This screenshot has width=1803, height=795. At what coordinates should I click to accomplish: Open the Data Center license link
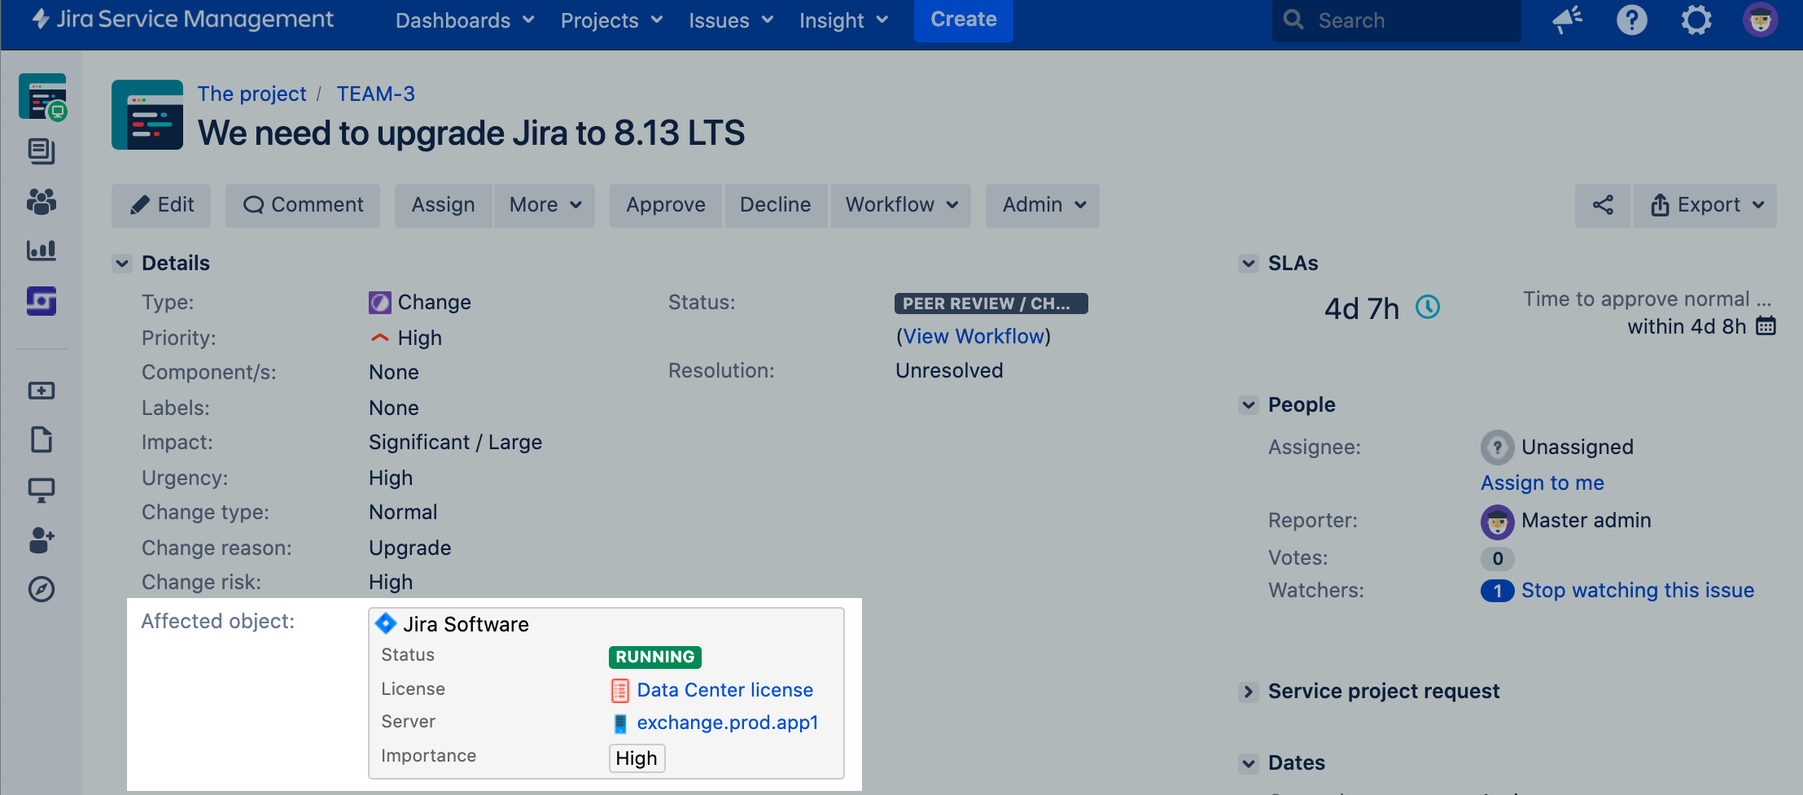725,690
